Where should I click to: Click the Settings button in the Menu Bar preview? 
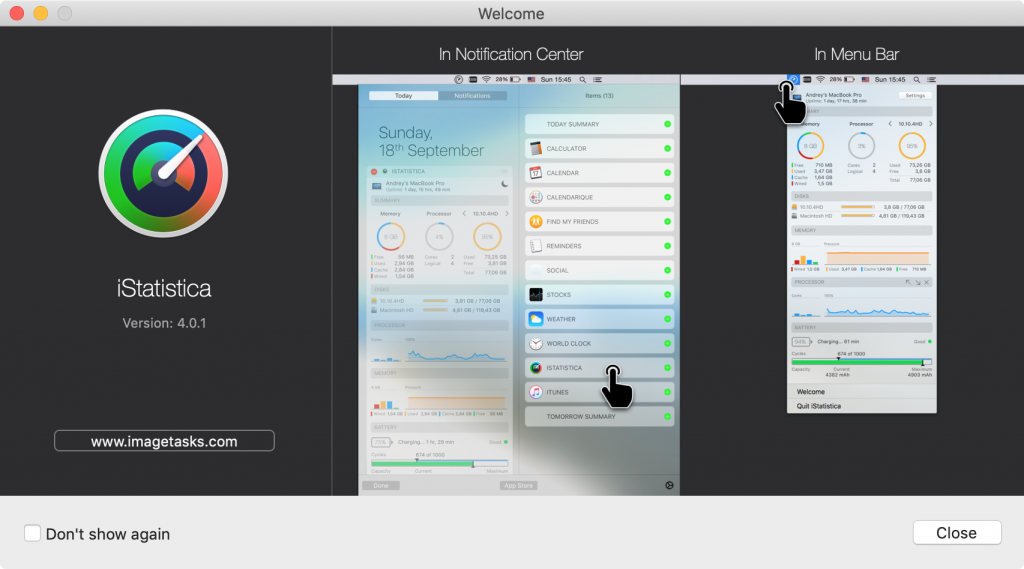point(915,95)
